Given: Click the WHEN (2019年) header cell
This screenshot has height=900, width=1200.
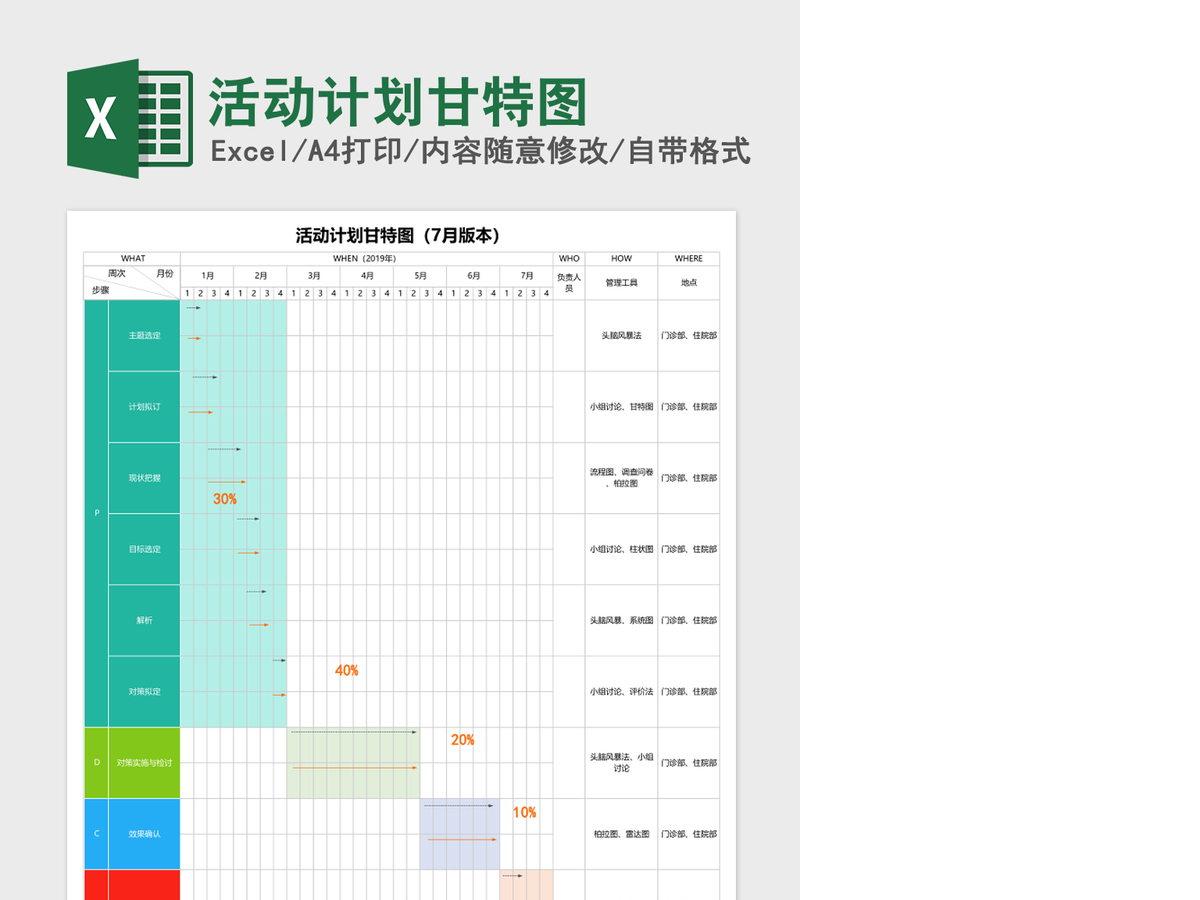Looking at the screenshot, I should [367, 258].
